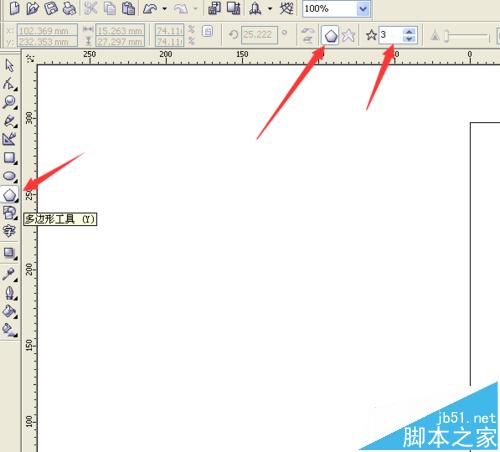This screenshot has height=452, width=500.
Task: Save the document with the floppy disk icon
Action: click(51, 8)
